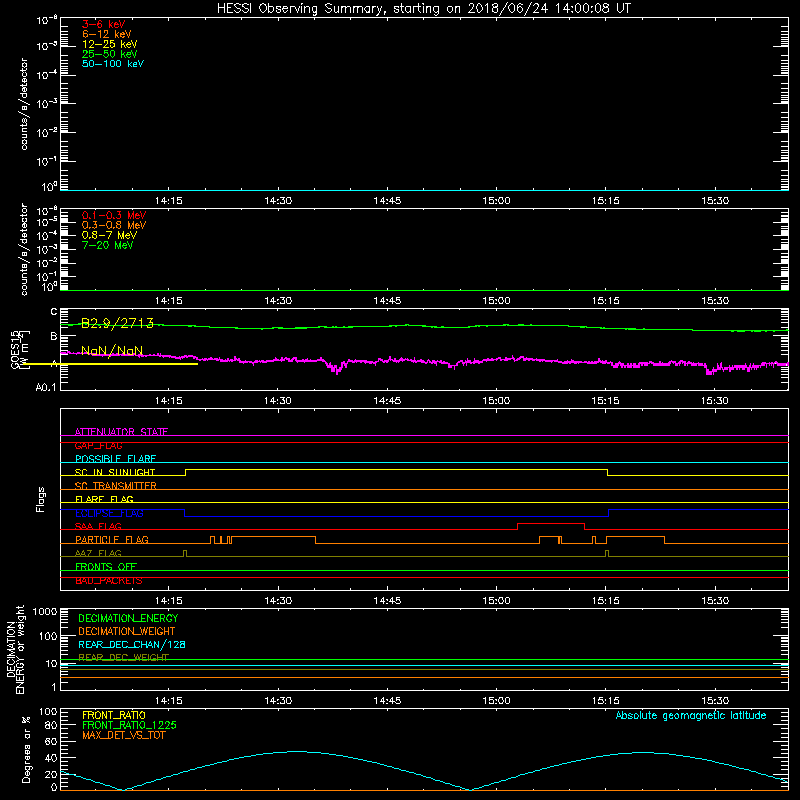Click the ATTENUATOR_STATE flag label
Image resolution: width=800 pixels, height=800 pixels.
[121, 432]
